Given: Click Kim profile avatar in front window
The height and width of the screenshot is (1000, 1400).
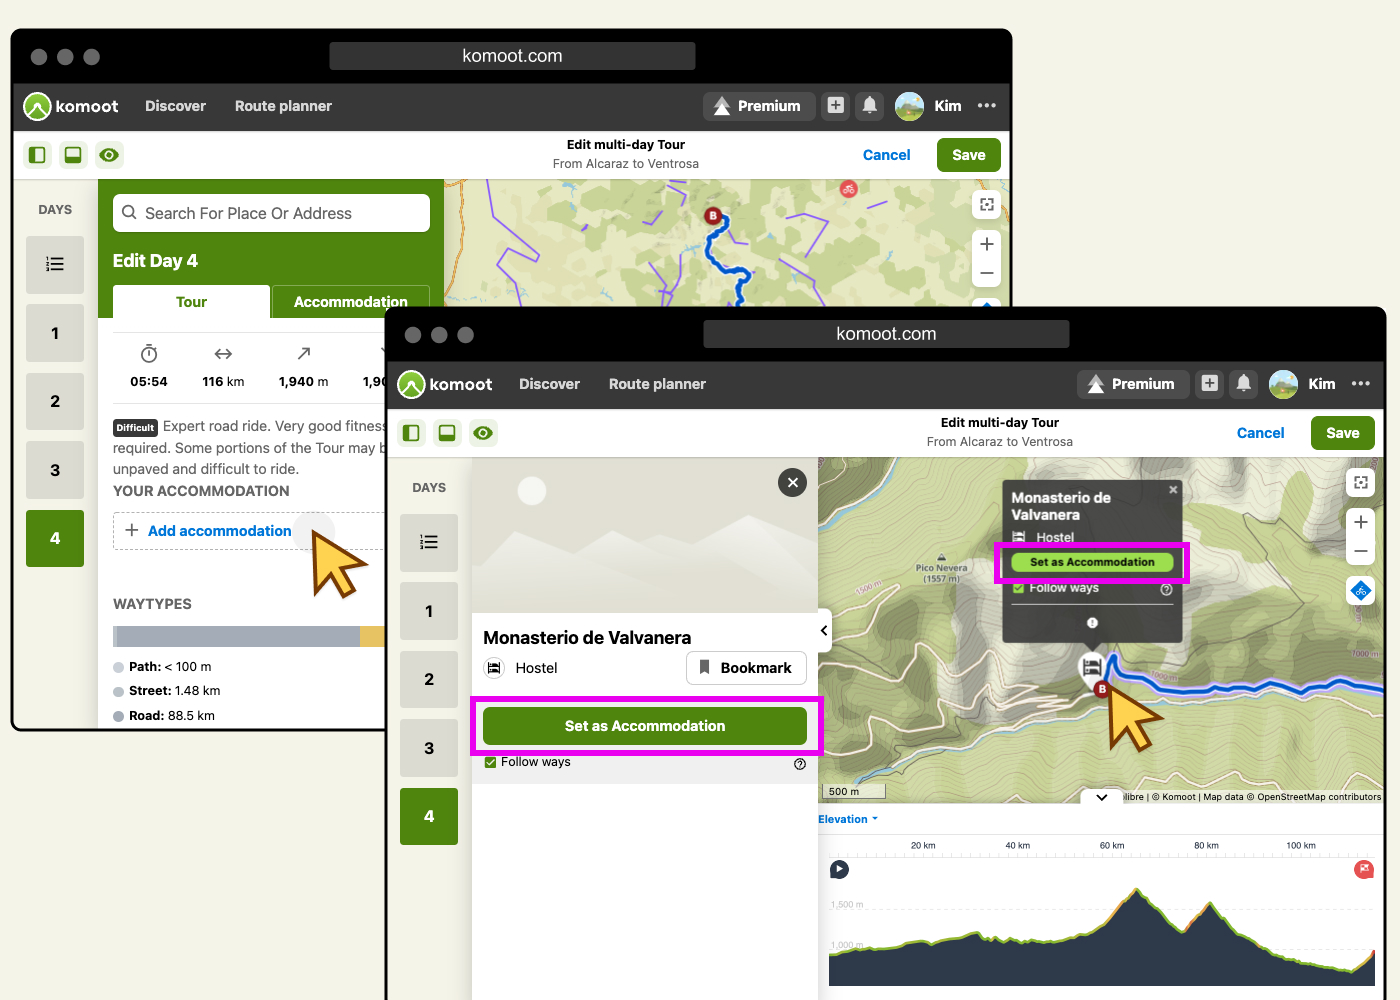Looking at the screenshot, I should point(1283,384).
